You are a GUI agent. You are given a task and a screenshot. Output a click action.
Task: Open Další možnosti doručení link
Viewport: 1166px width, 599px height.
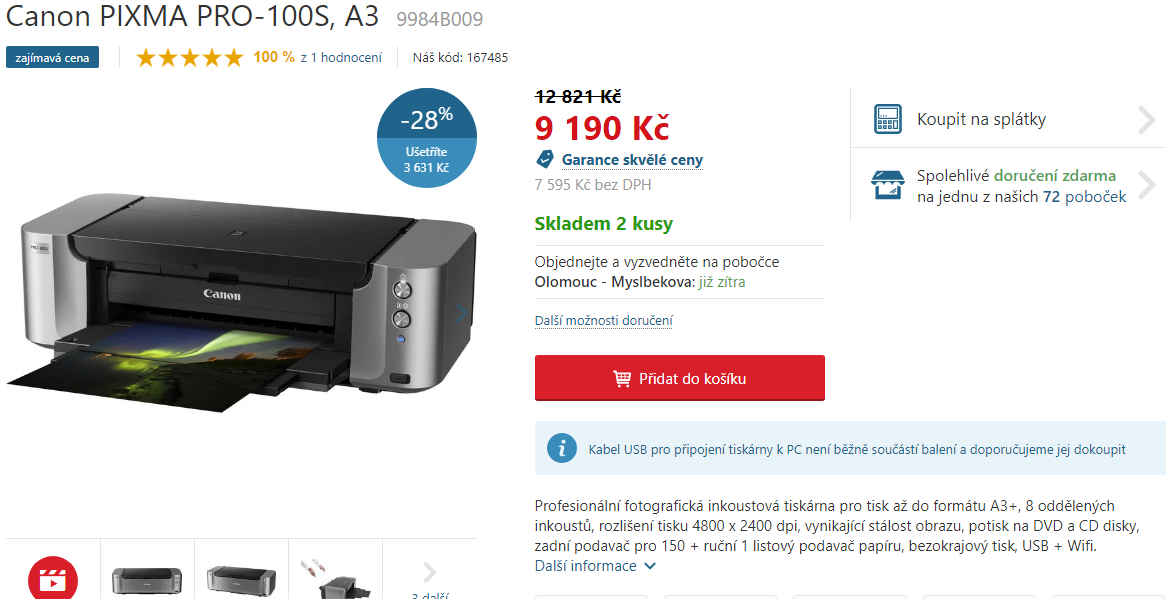click(x=604, y=320)
